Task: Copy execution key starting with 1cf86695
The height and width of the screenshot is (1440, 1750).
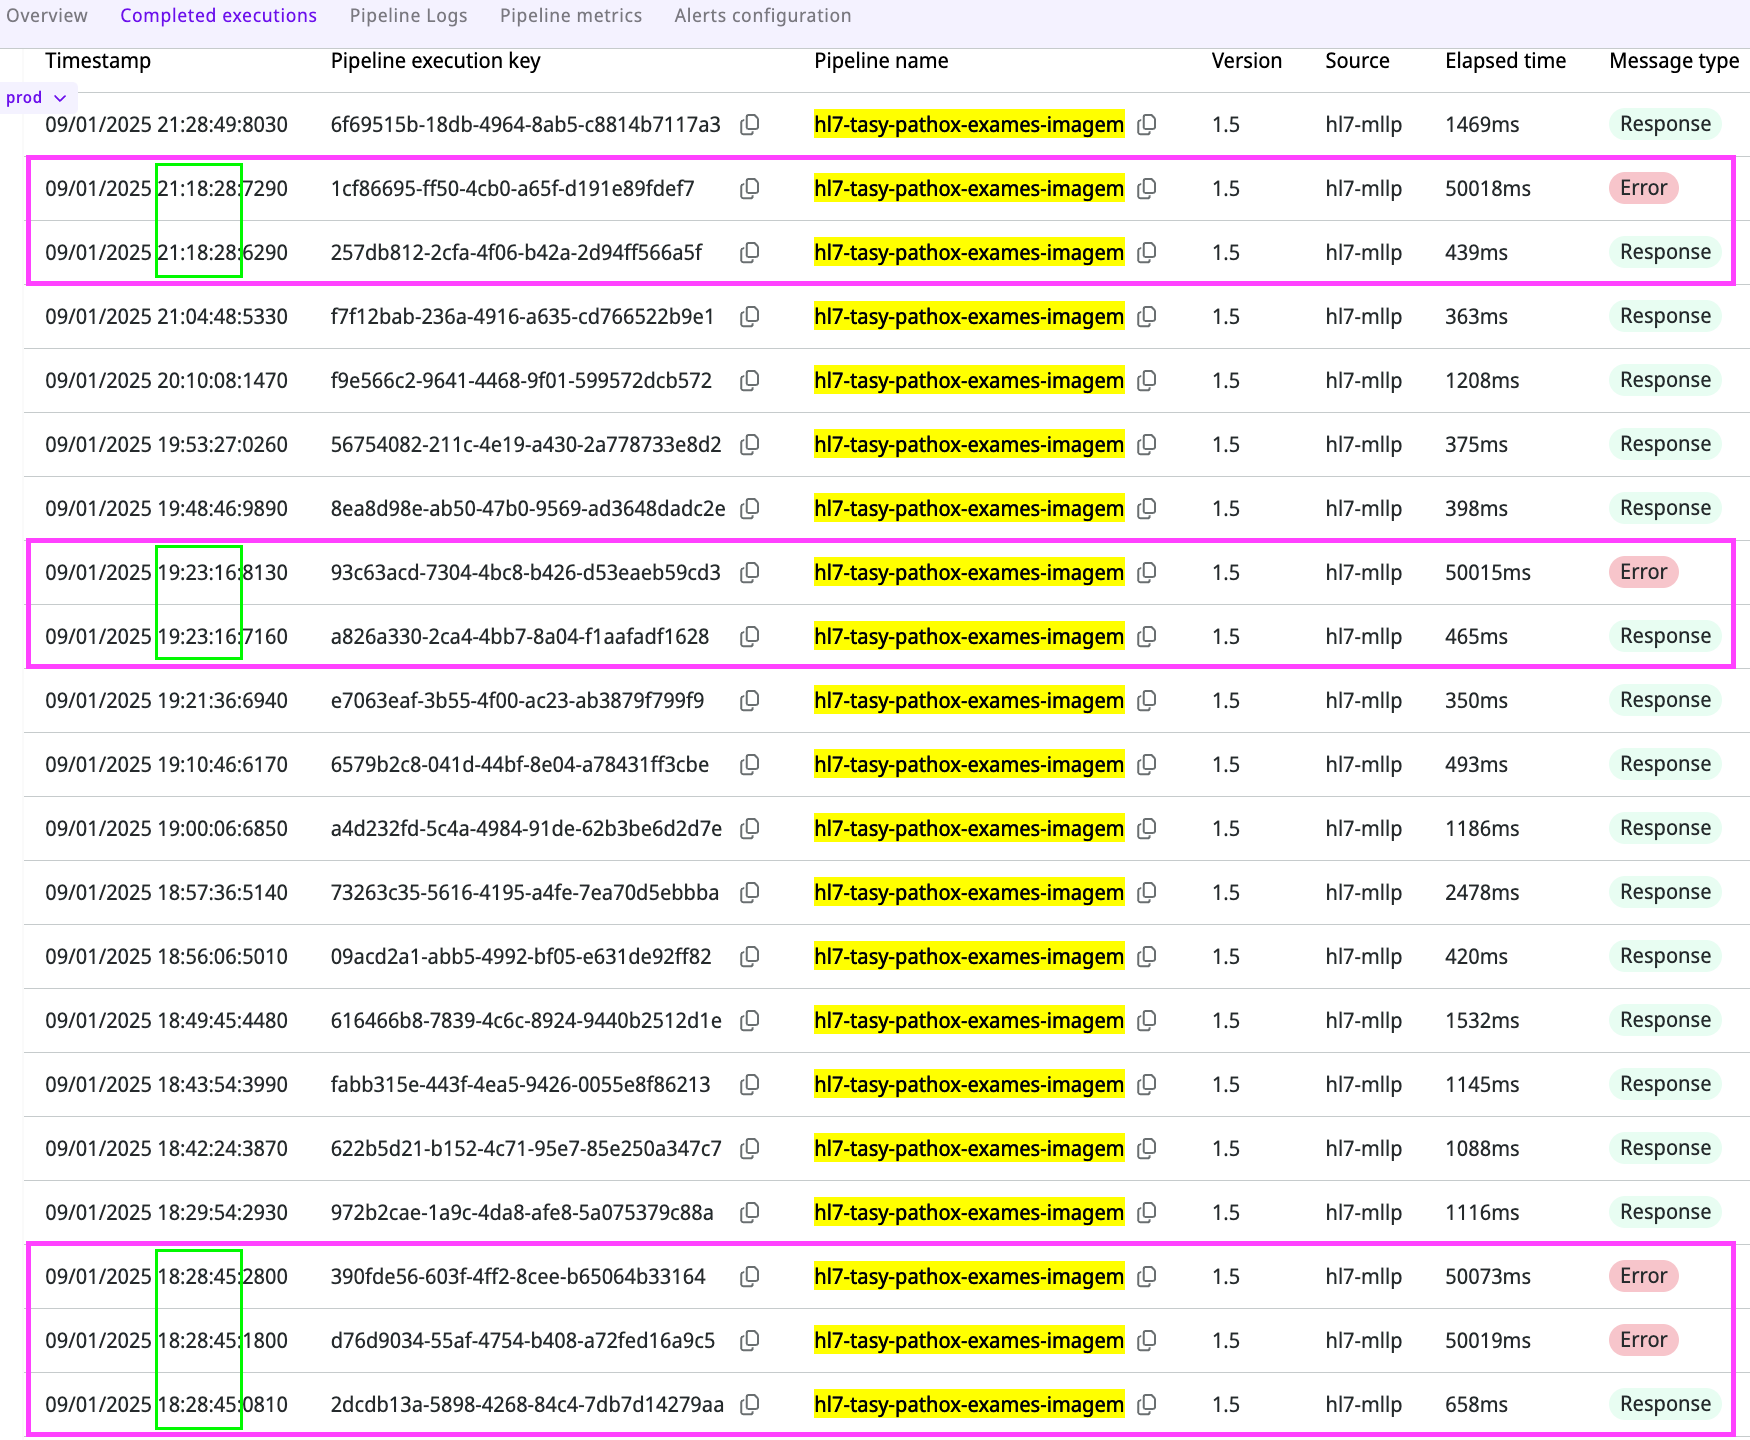Action: [x=749, y=189]
